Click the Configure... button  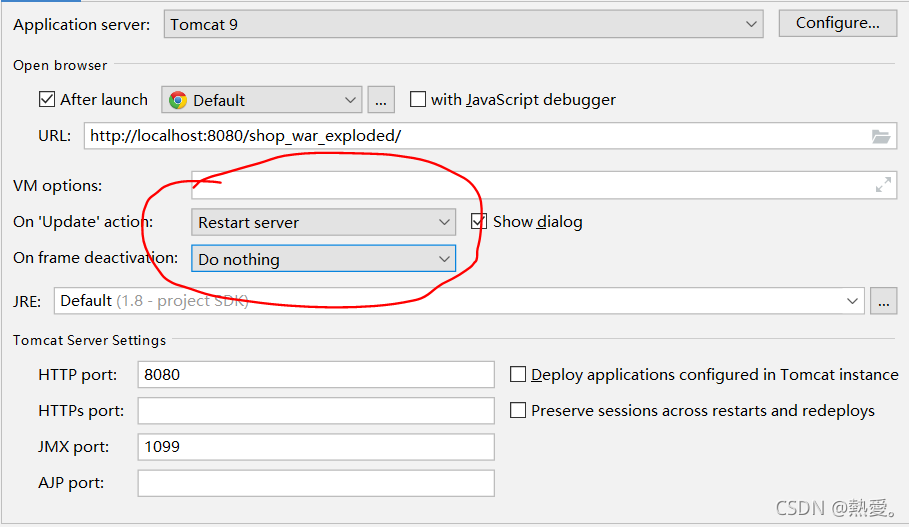[837, 23]
